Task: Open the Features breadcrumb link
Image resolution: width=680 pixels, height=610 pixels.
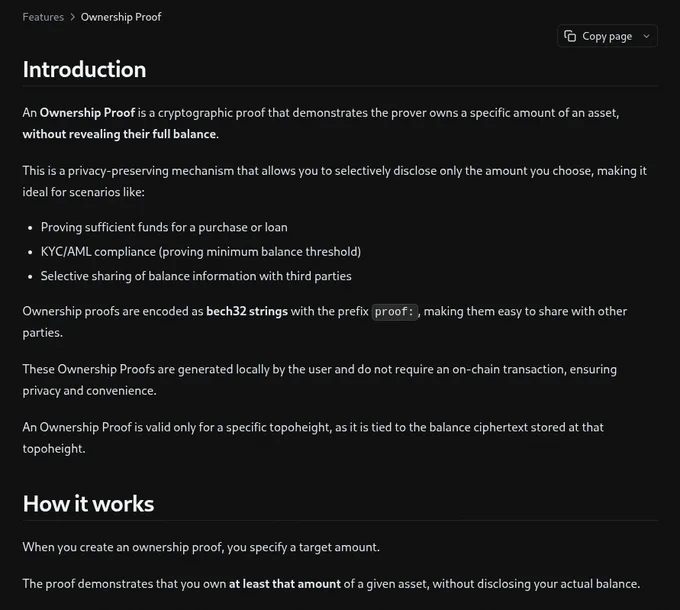Action: [43, 17]
